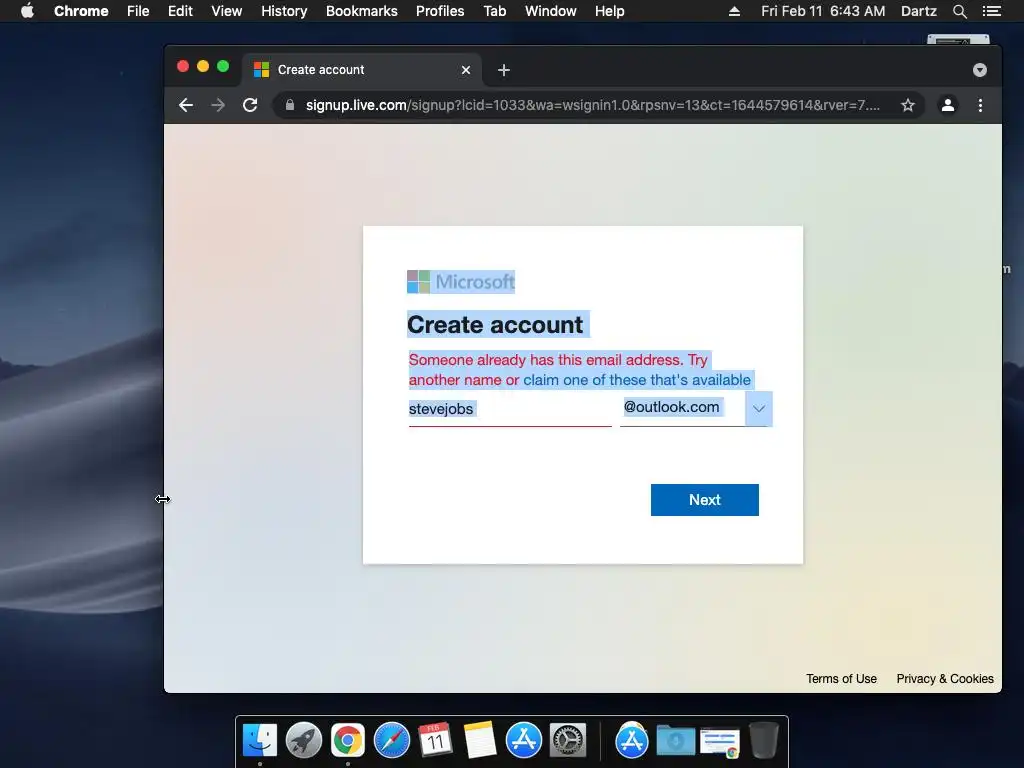Open the Profiles menu
The height and width of the screenshot is (768, 1024).
[x=440, y=11]
